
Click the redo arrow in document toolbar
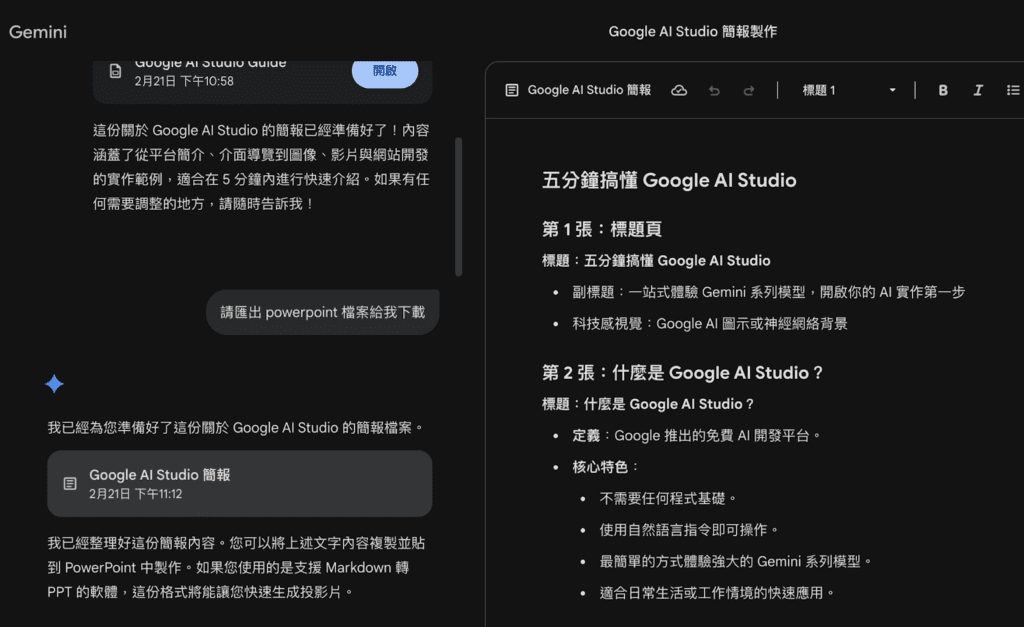click(748, 90)
